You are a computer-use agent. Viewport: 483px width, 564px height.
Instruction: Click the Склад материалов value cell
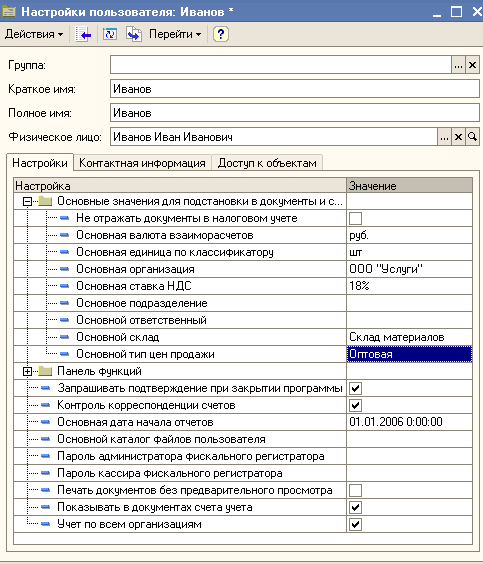[x=409, y=337]
